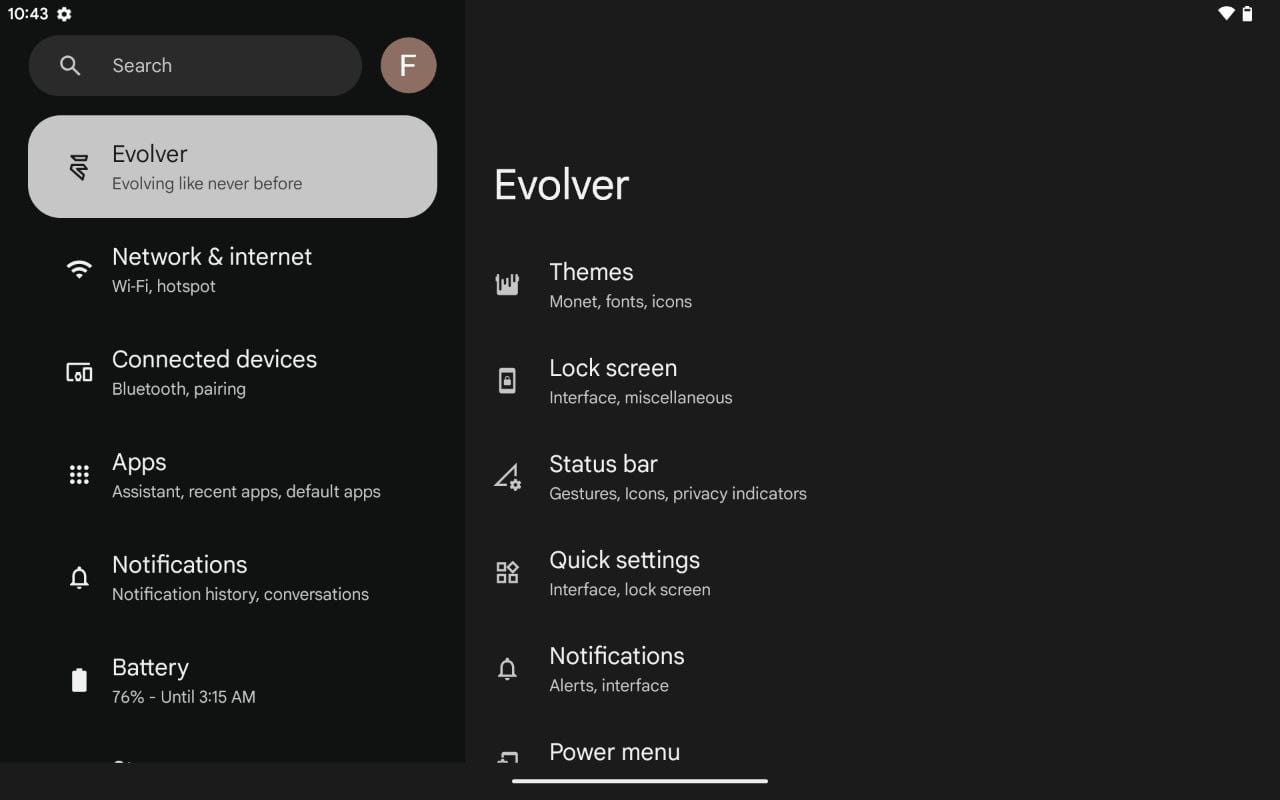Click the bell icon in the left sidebar
The image size is (1280, 800).
pos(79,578)
